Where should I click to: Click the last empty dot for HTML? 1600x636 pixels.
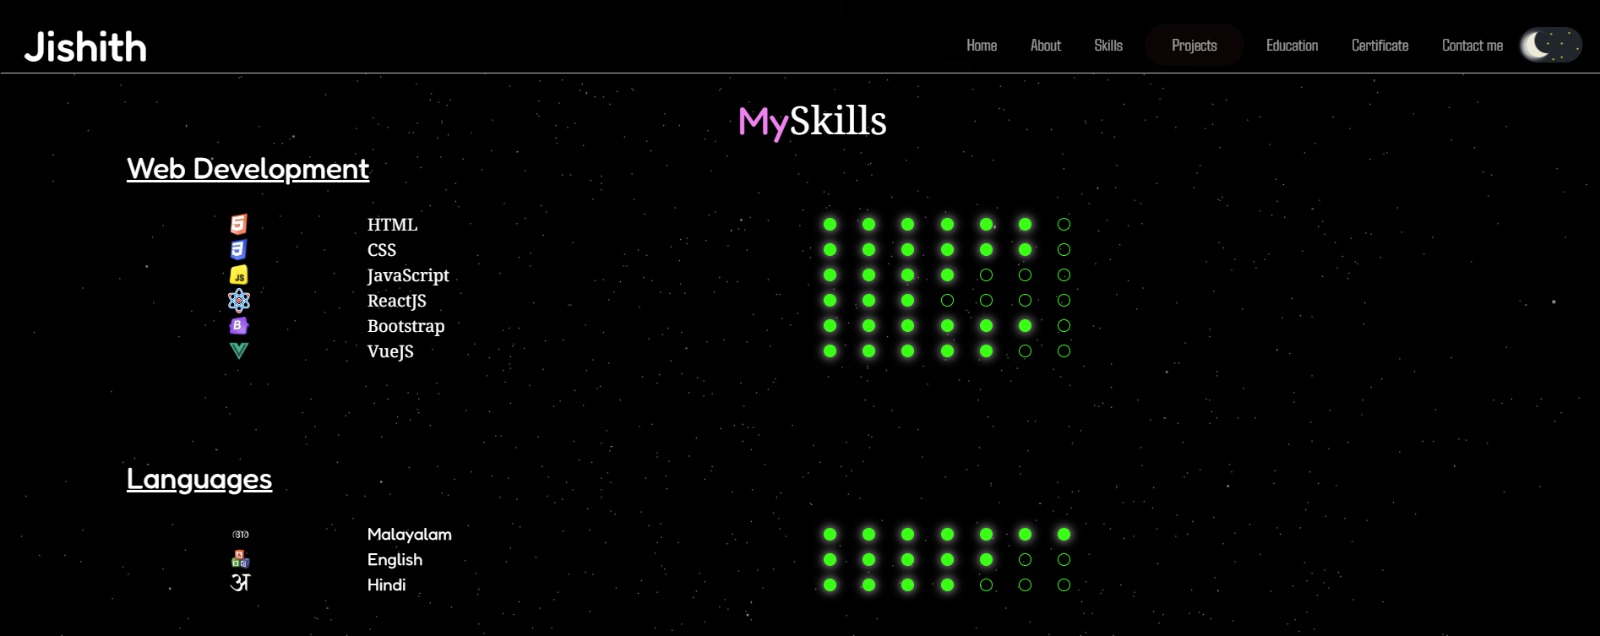(x=1064, y=224)
